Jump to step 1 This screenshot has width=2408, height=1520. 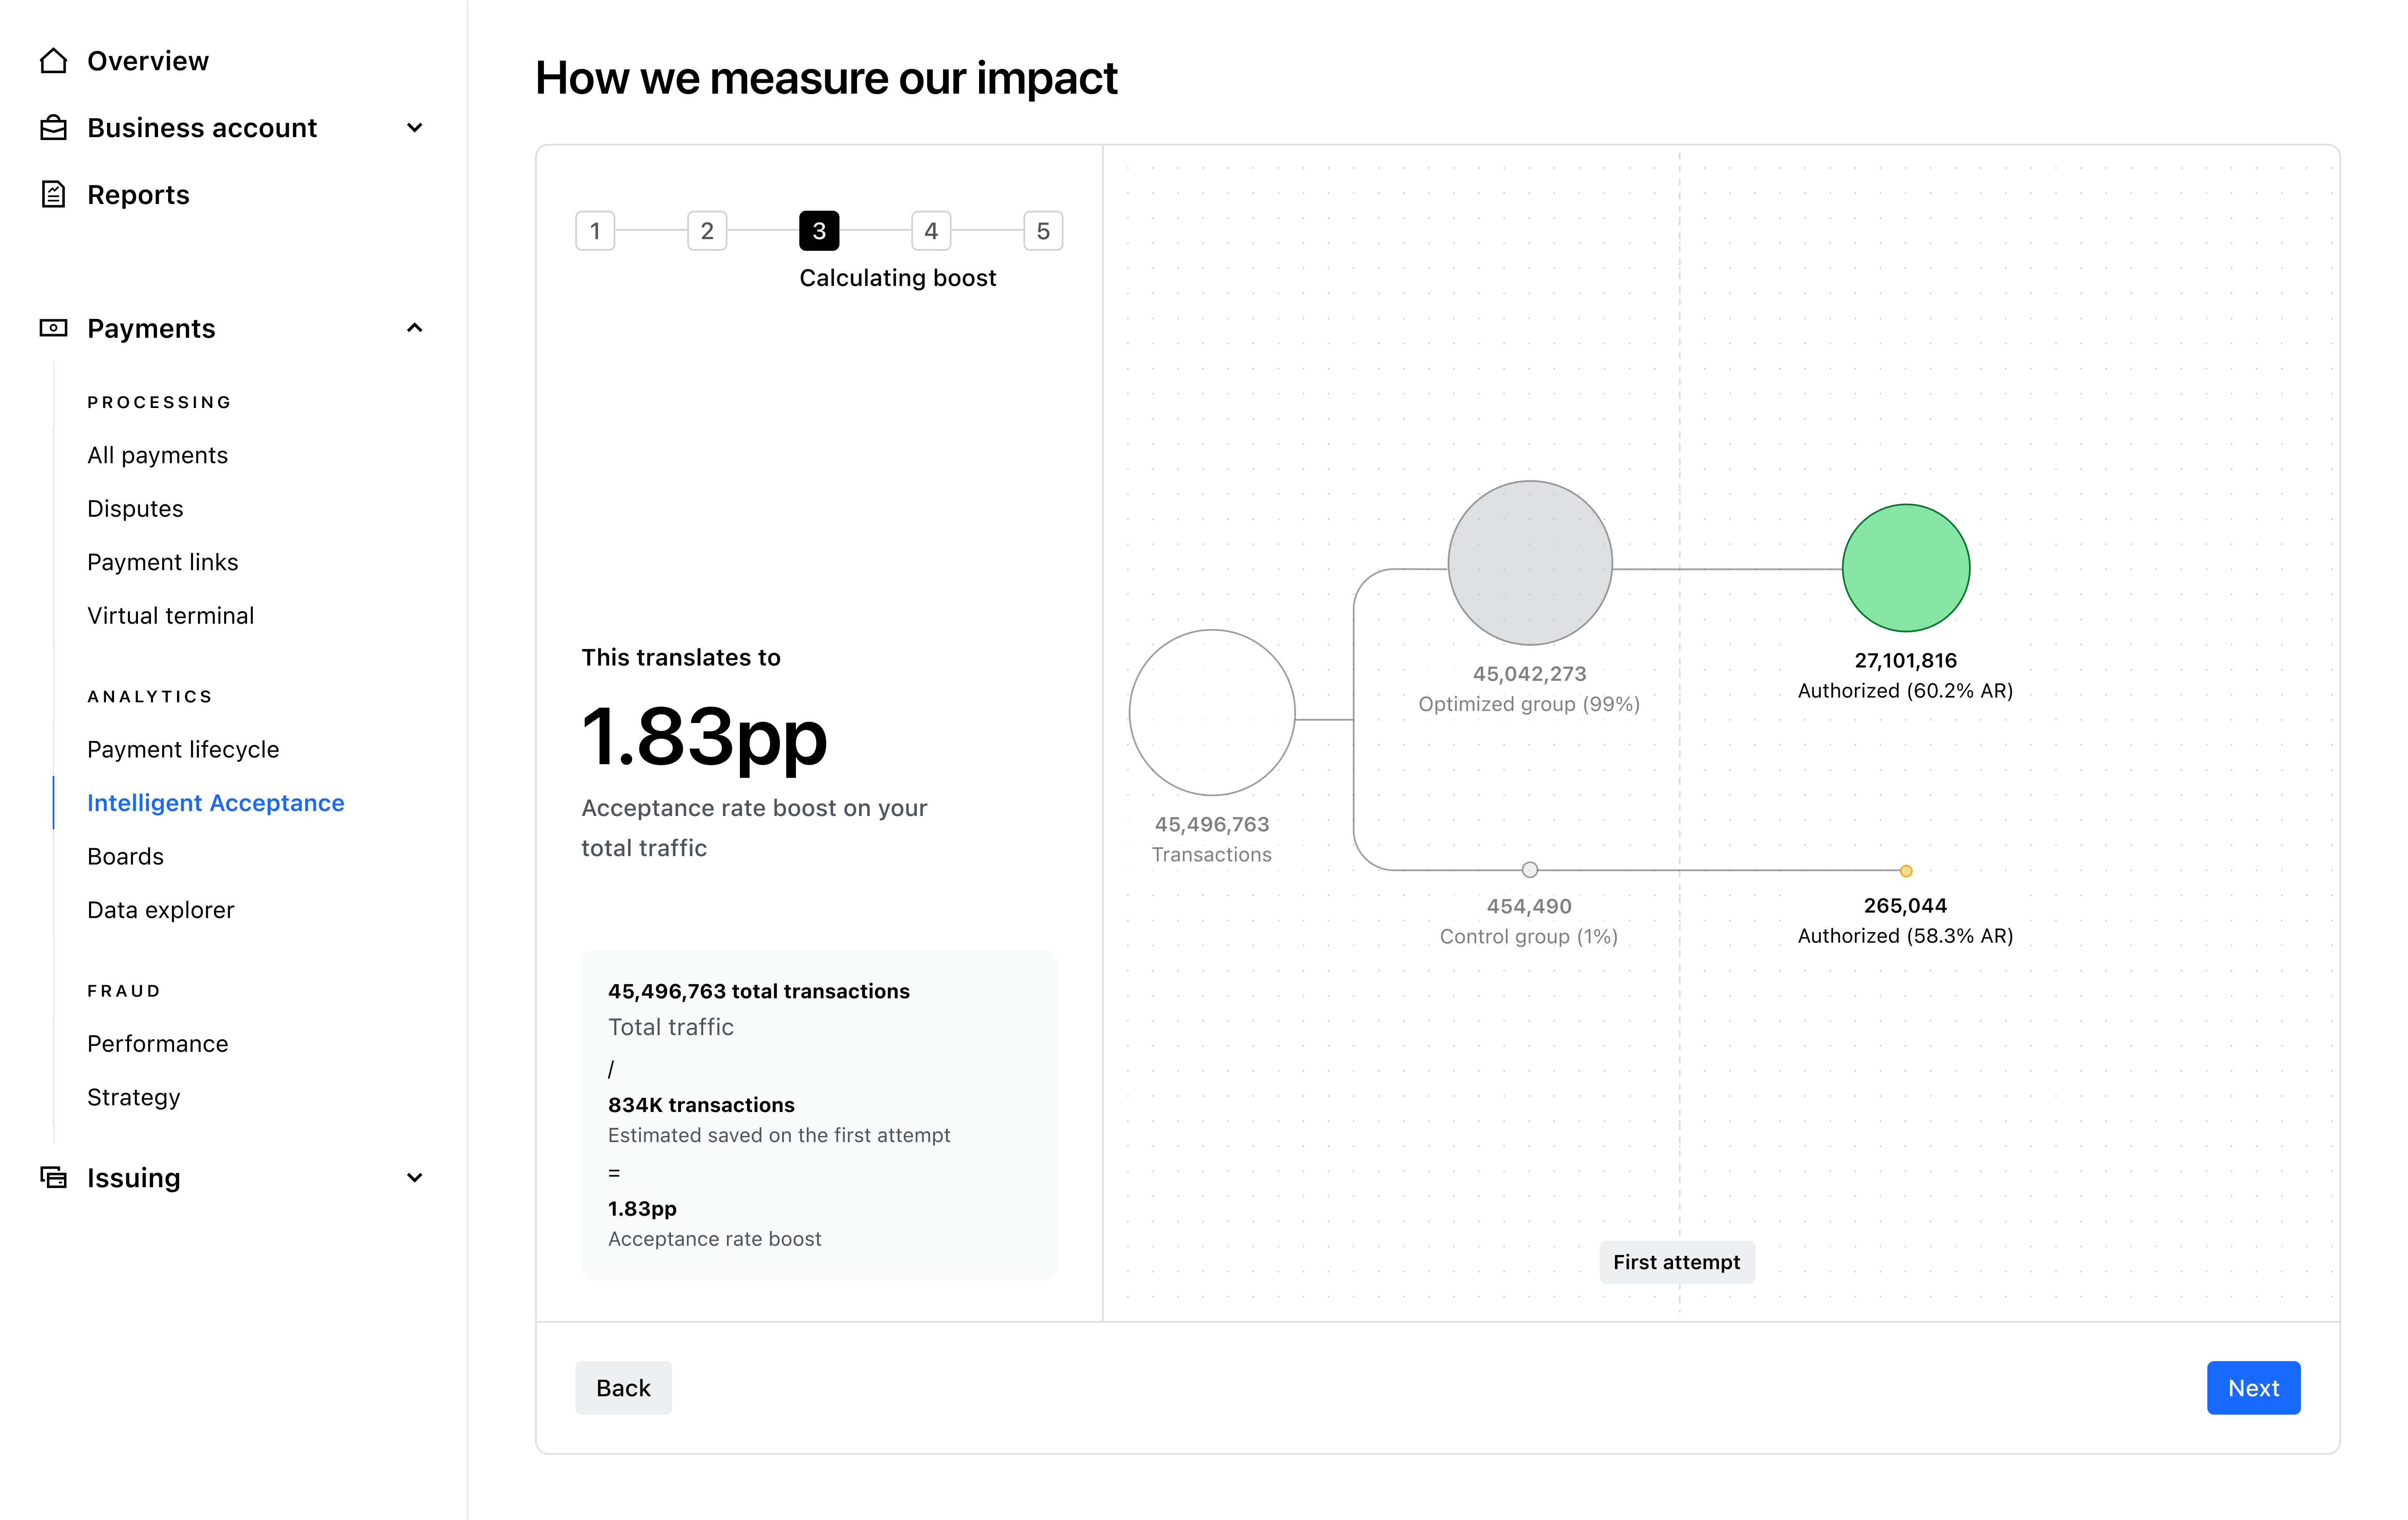coord(595,231)
